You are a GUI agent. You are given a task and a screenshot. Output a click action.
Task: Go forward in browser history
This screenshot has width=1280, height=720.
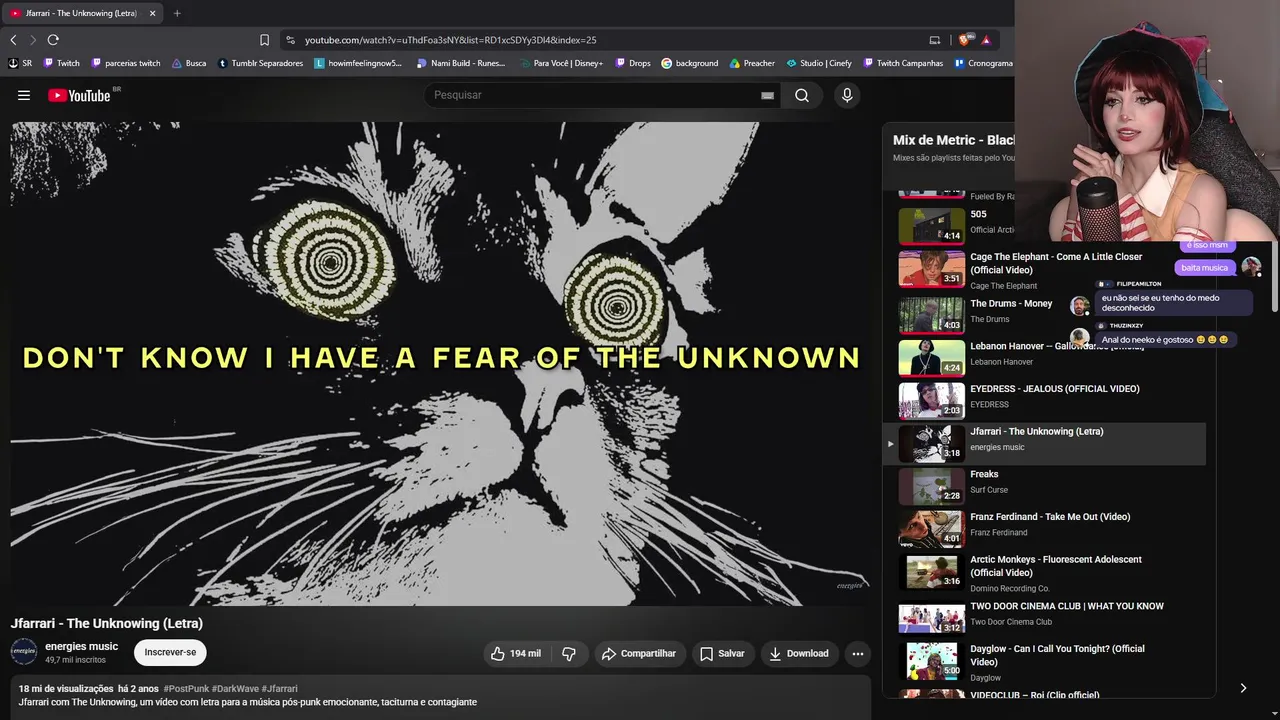(x=32, y=40)
